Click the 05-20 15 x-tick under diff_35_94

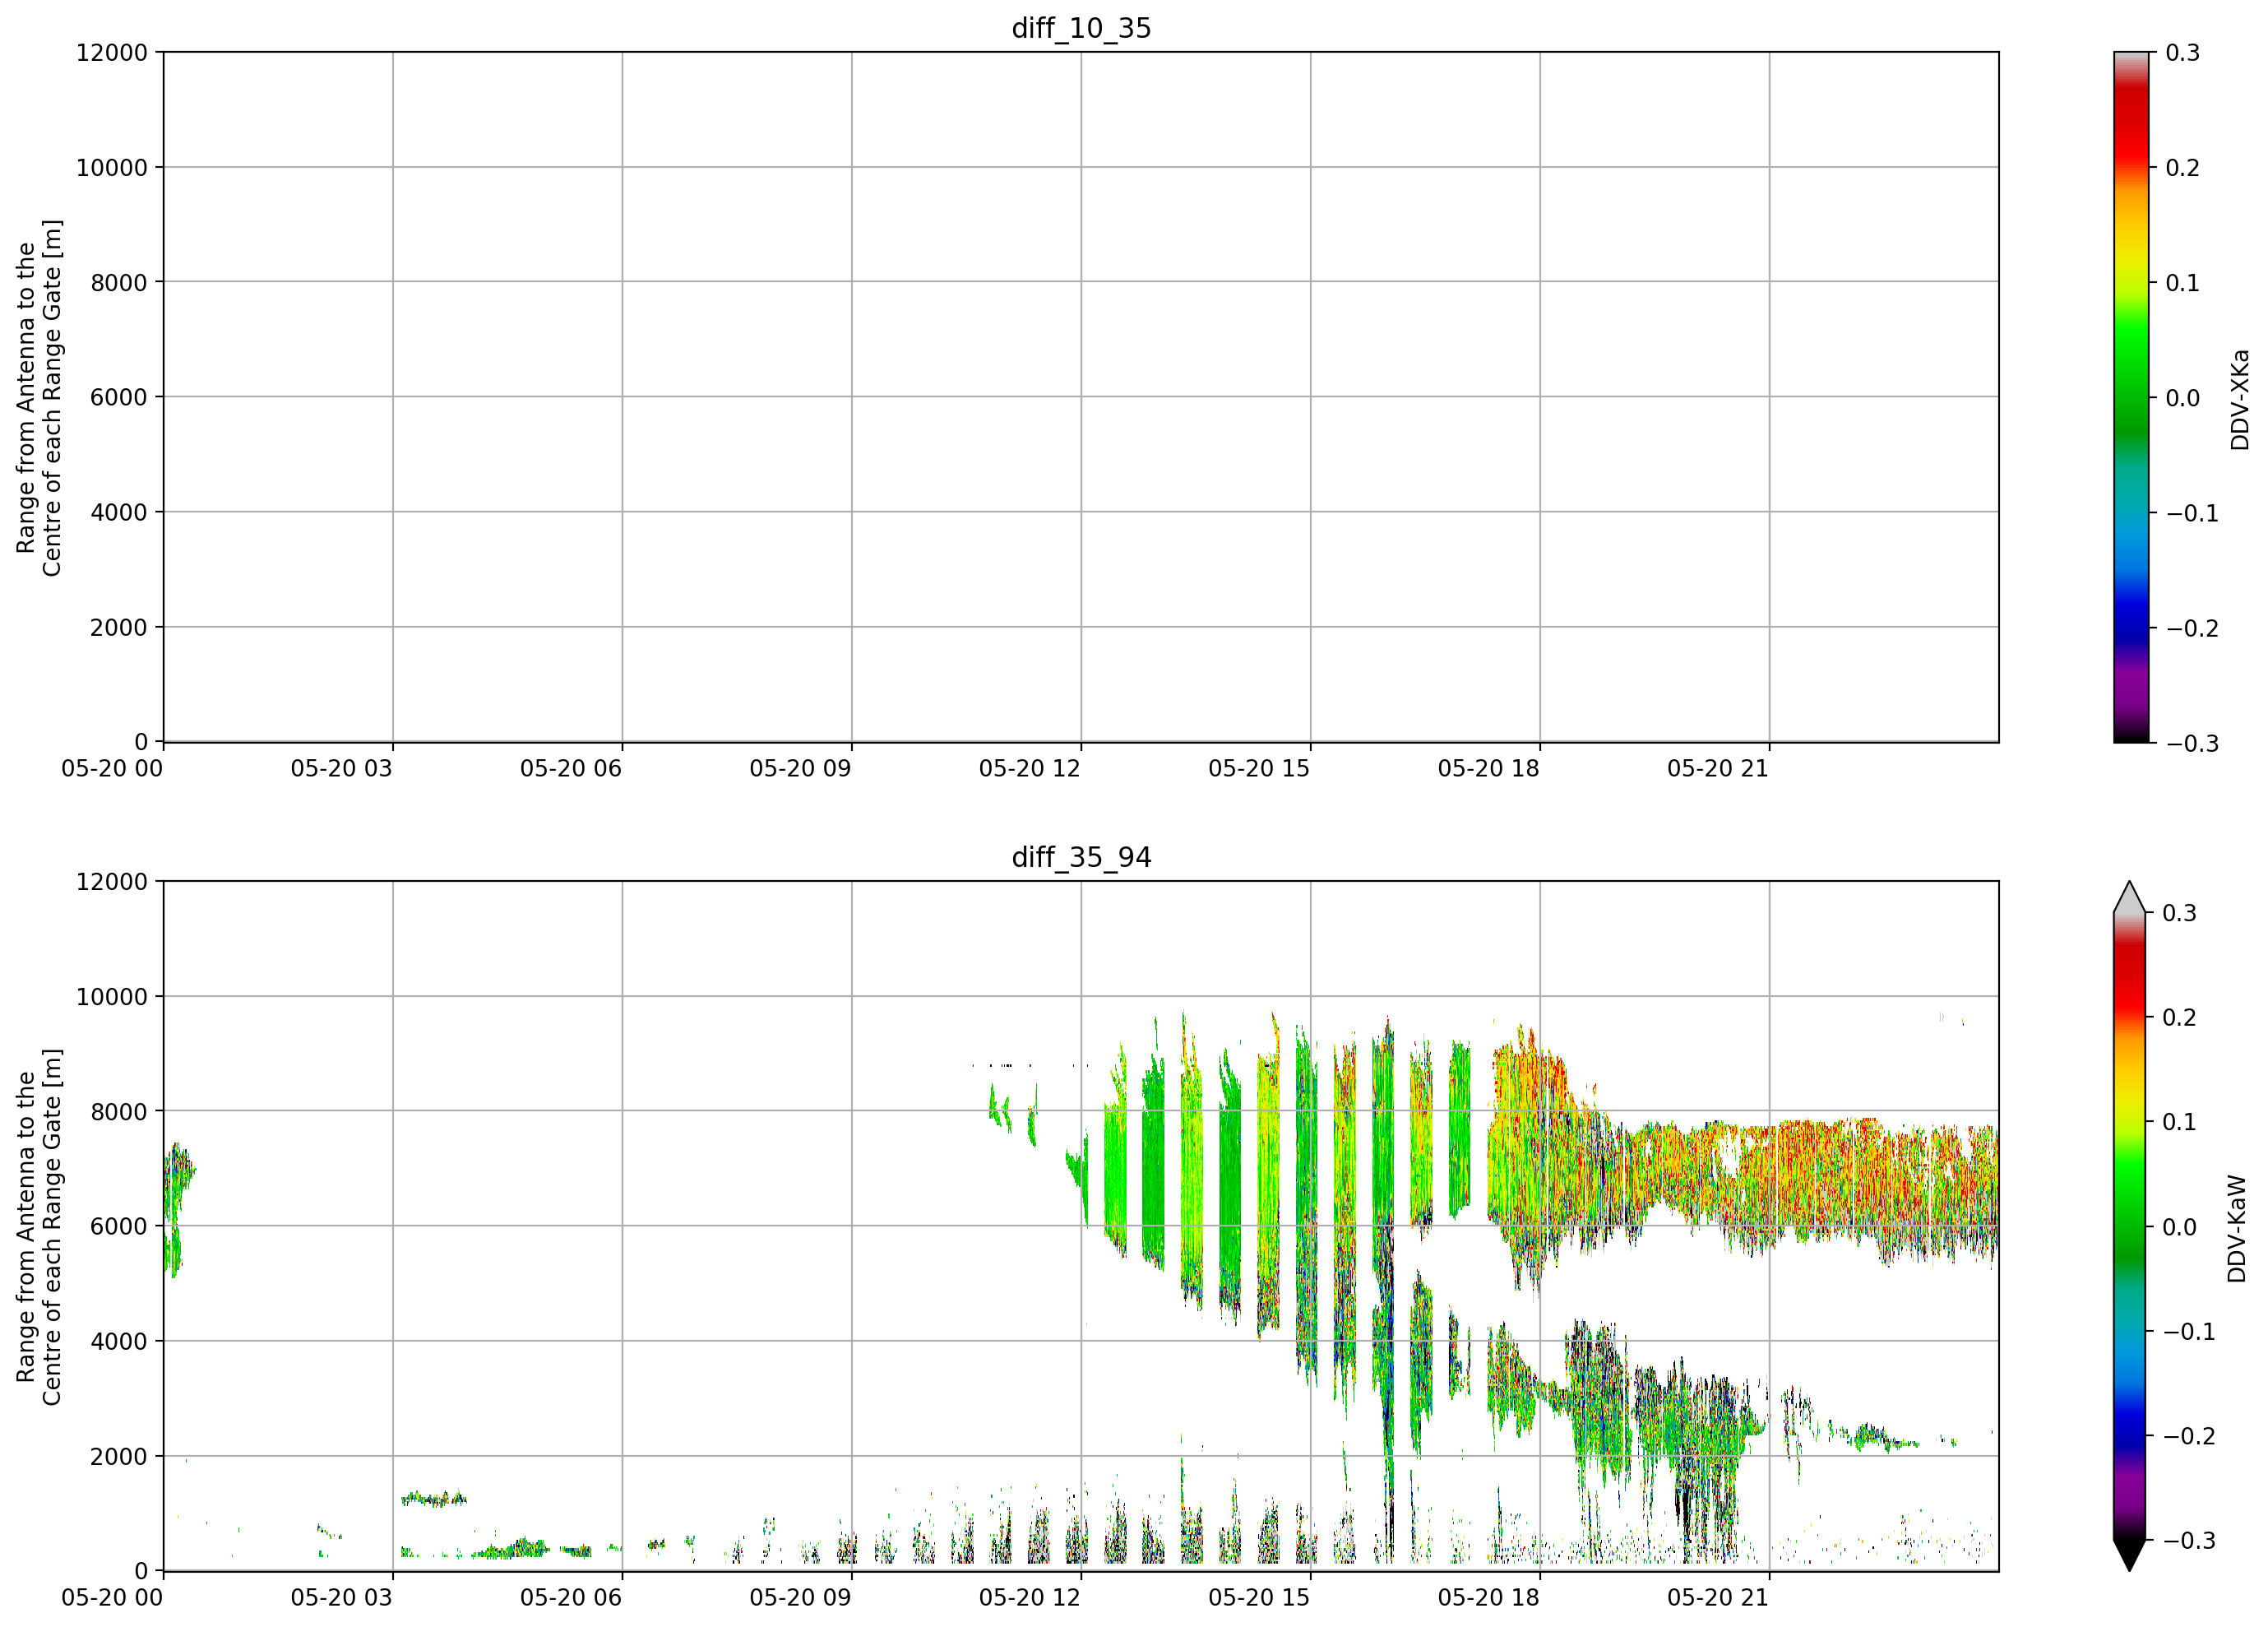(x=1259, y=1598)
